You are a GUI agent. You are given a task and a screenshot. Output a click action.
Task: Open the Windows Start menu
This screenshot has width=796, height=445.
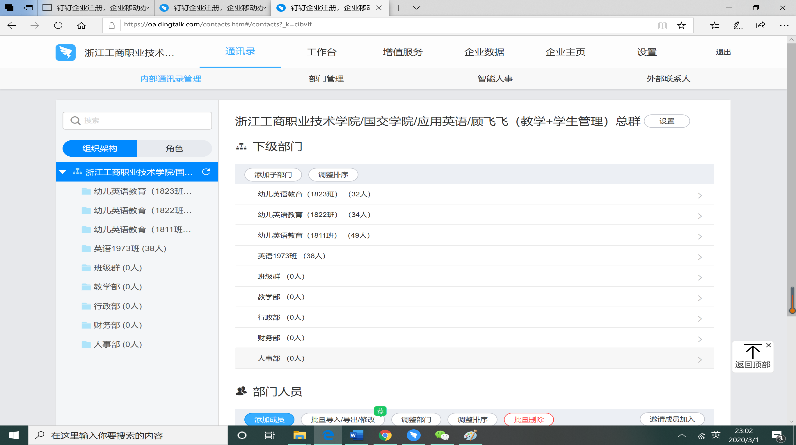[x=12, y=436]
